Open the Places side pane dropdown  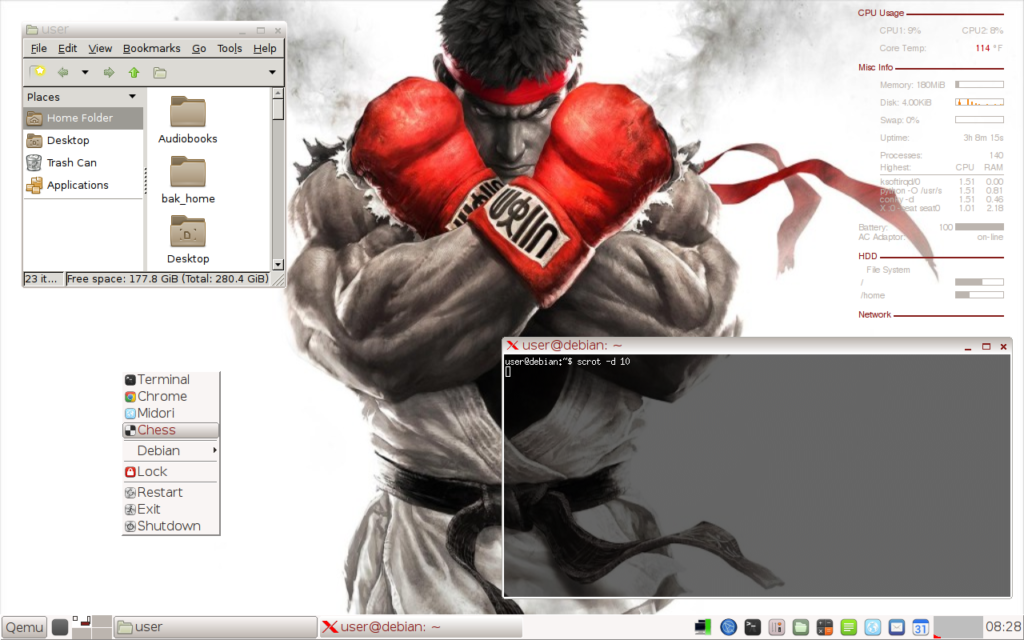[132, 97]
